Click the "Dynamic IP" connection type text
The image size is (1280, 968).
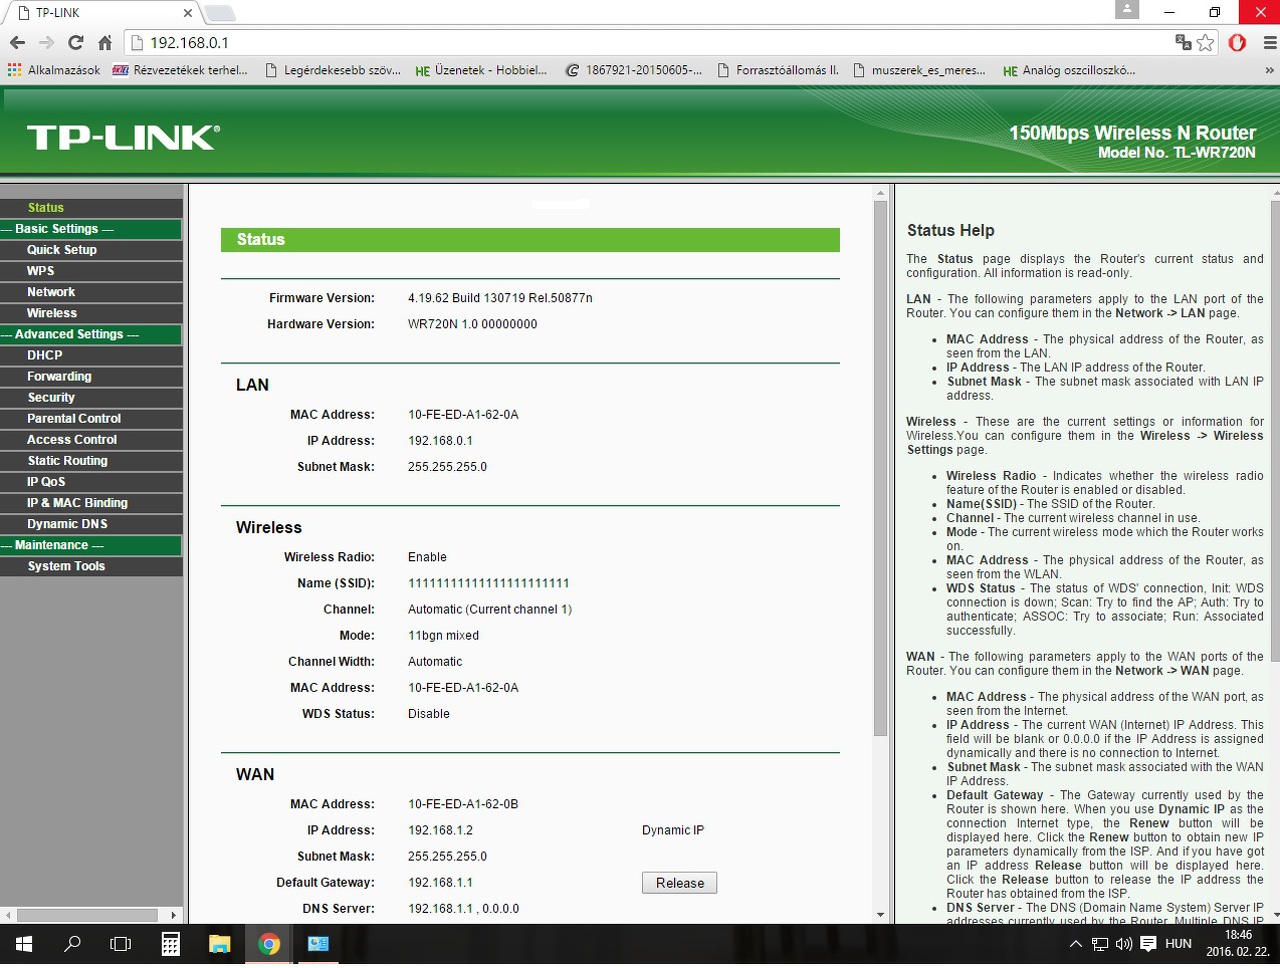click(x=673, y=830)
